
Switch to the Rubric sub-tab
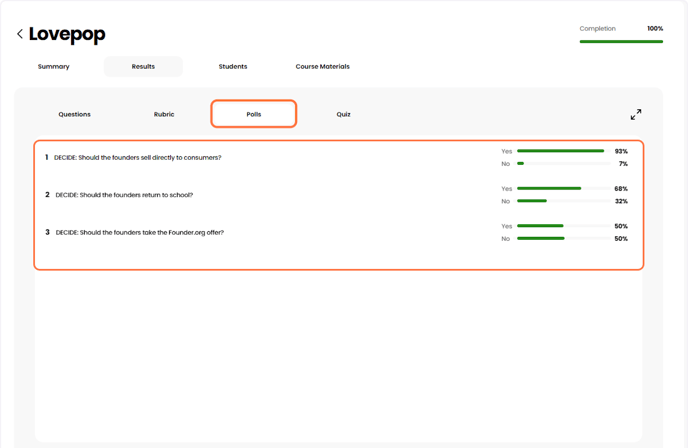tap(164, 114)
